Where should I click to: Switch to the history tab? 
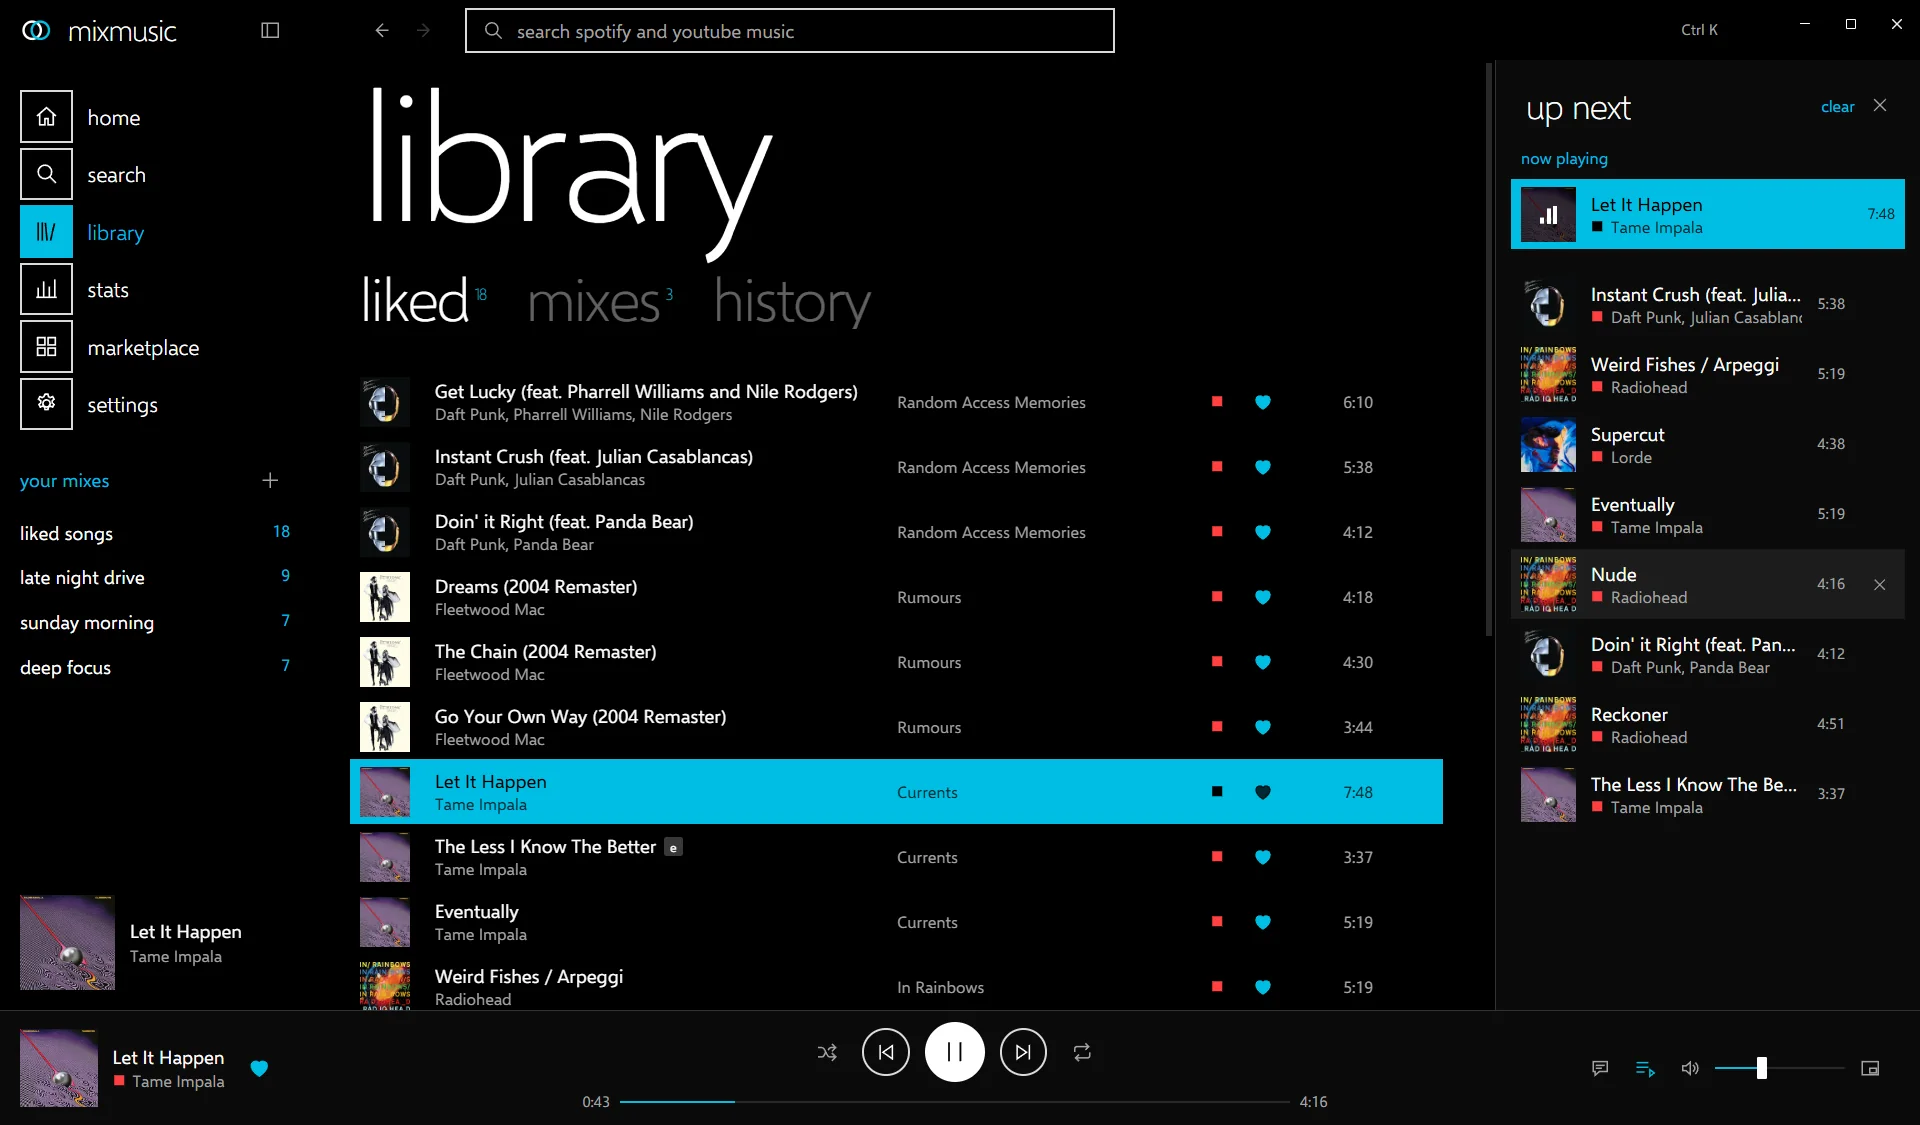point(792,301)
